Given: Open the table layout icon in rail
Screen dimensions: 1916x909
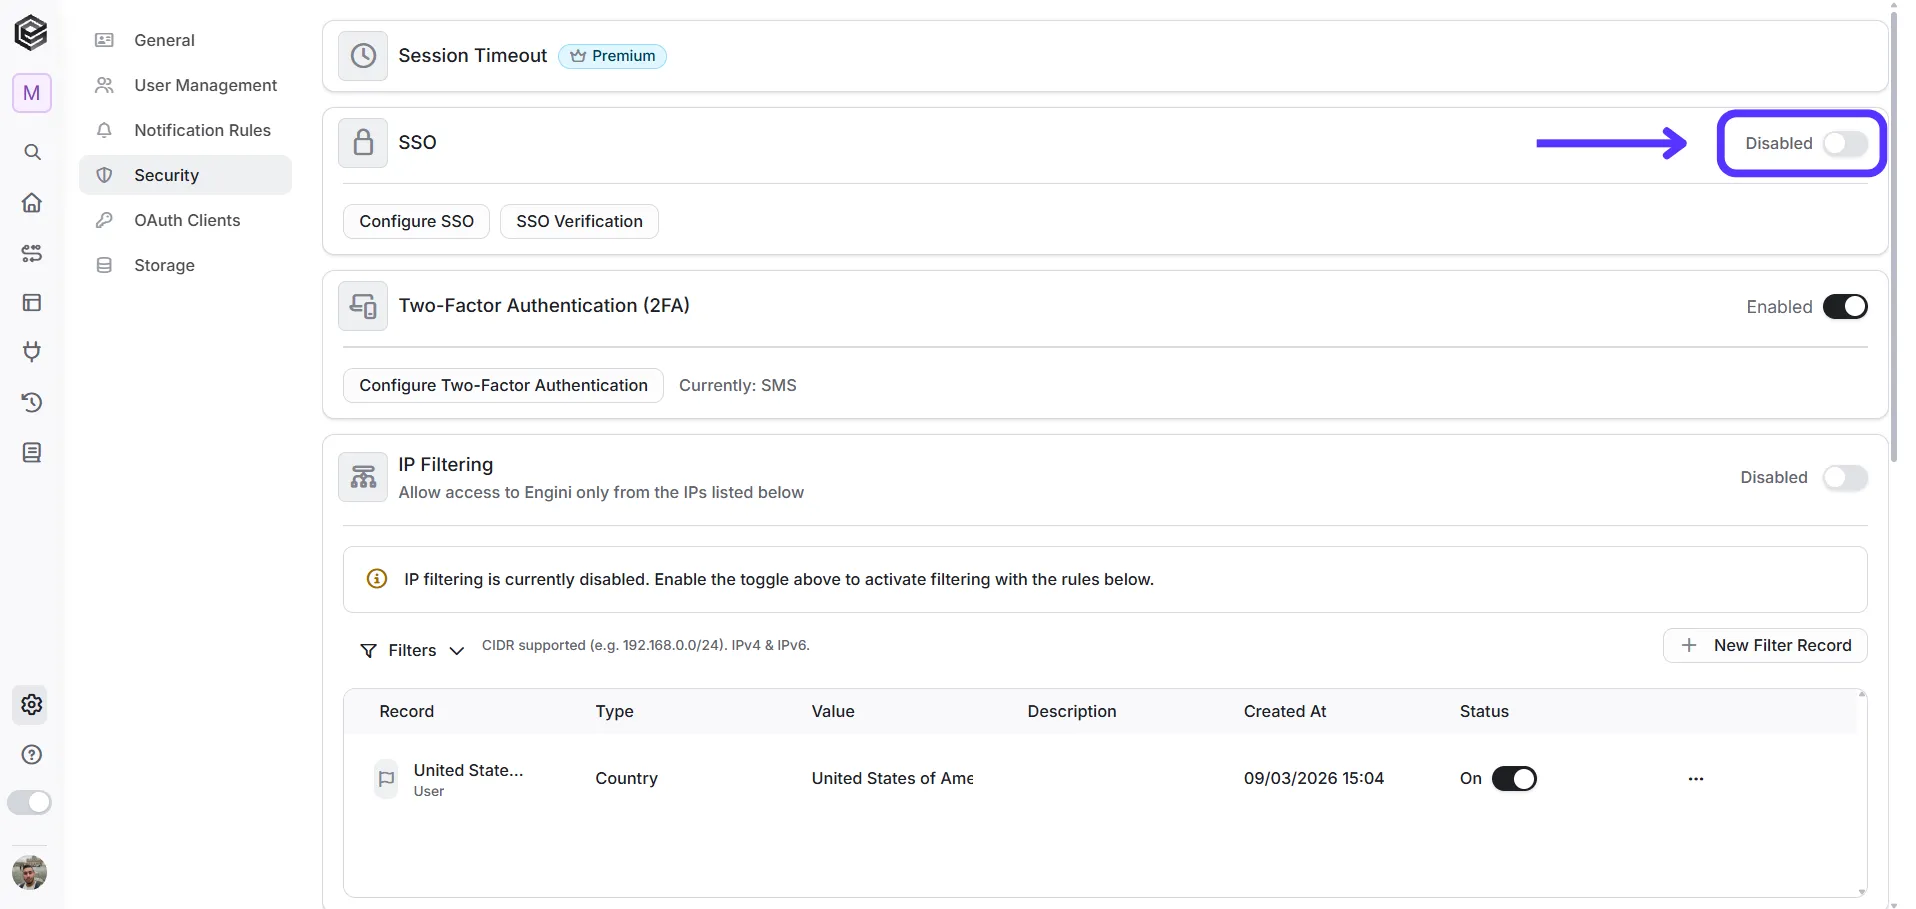Looking at the screenshot, I should click(32, 303).
